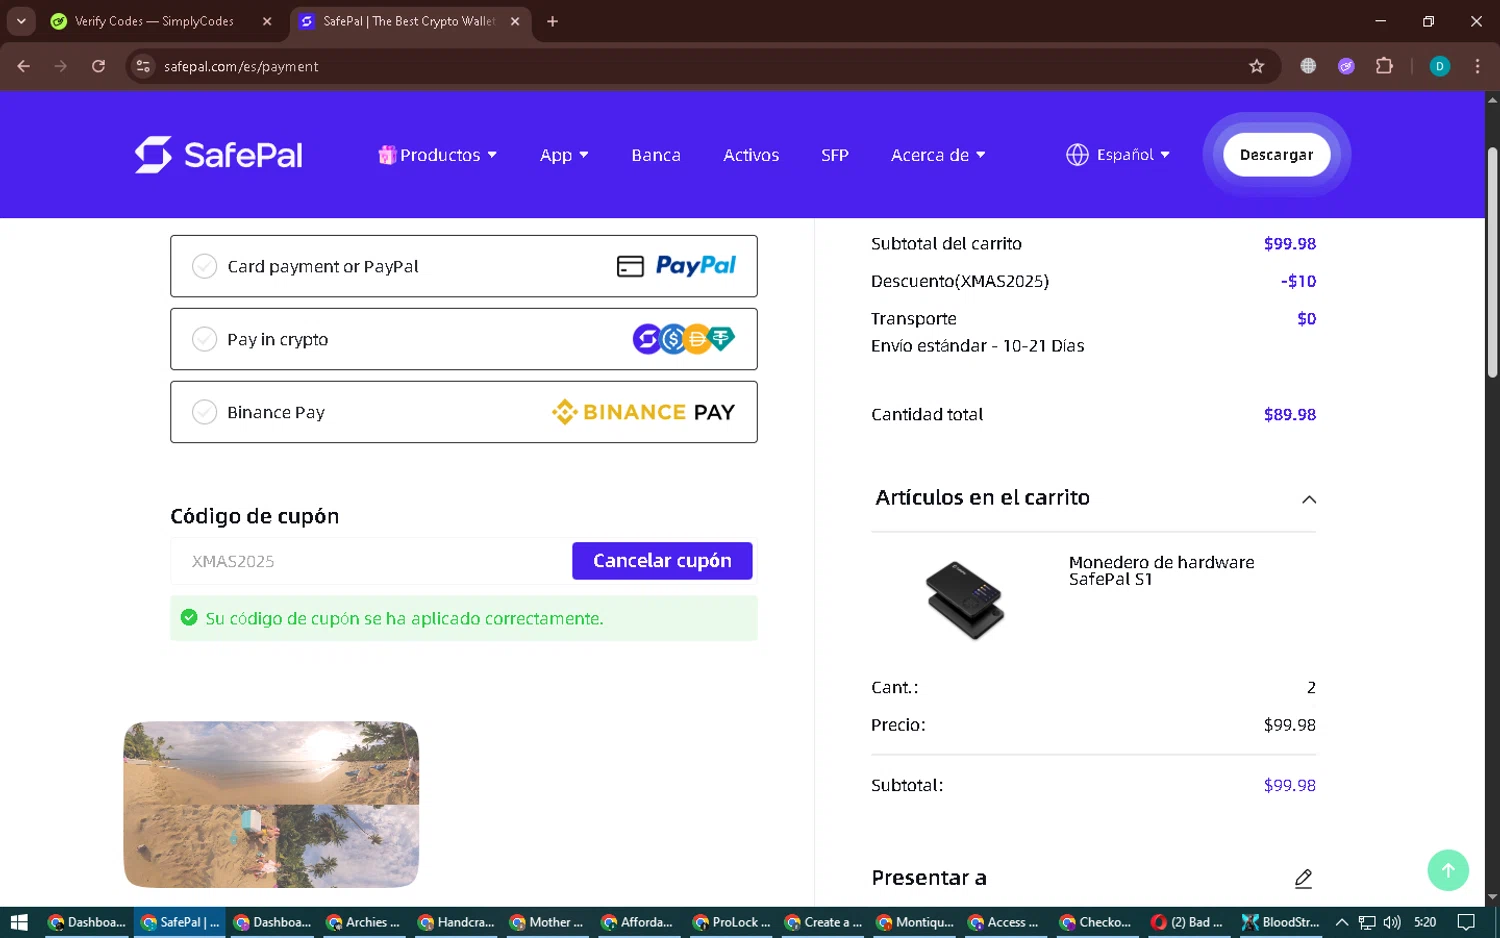Image resolution: width=1500 pixels, height=938 pixels.
Task: Open the Productos dropdown menu
Action: [437, 155]
